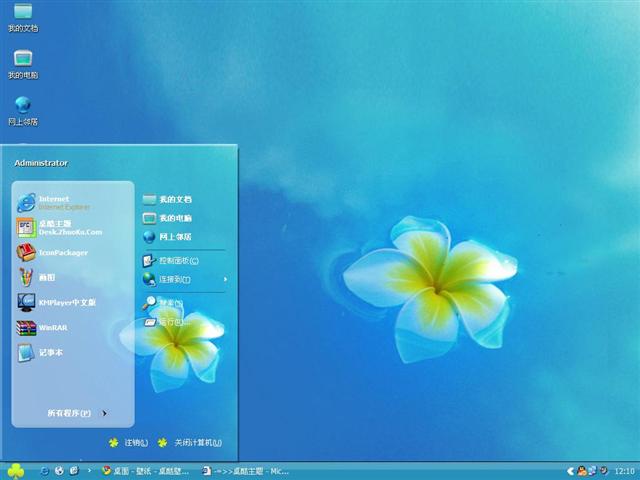This screenshot has height=480, width=640.
Task: Switch to the ->>>桌酷主题 - Mic... taskbar window
Action: pyautogui.click(x=246, y=471)
